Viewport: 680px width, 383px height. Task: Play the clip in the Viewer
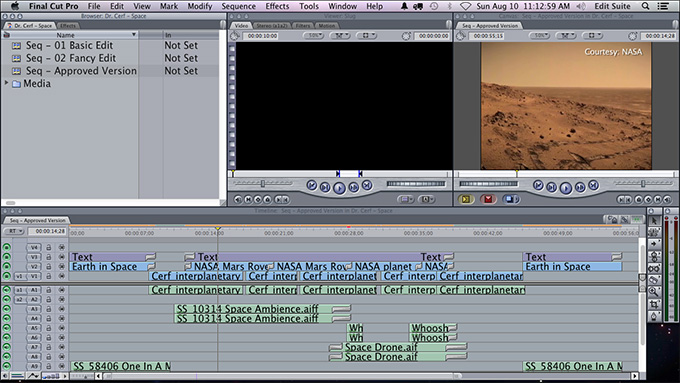click(339, 187)
